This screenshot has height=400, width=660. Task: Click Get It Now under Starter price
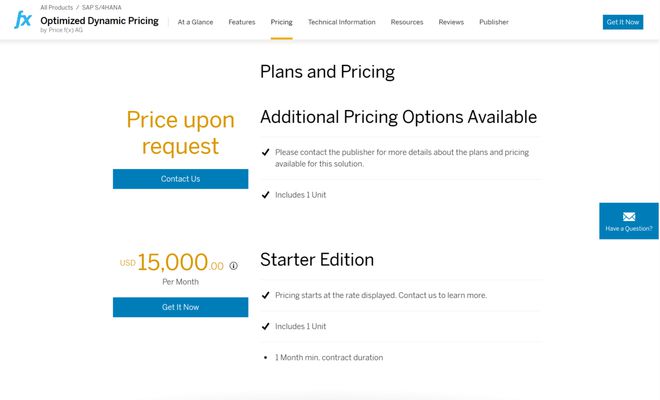coord(180,307)
